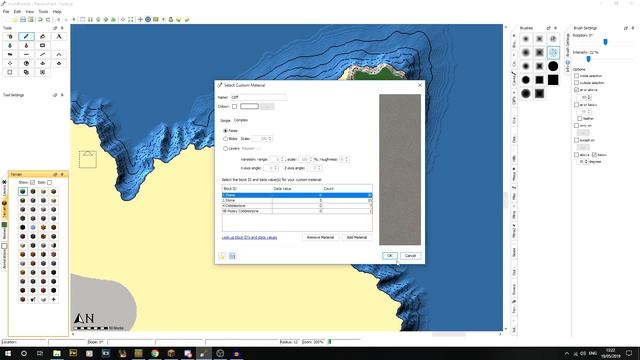Select the flatten line tool in Tools panel
Screen dimensions: 640x360
coord(26,54)
